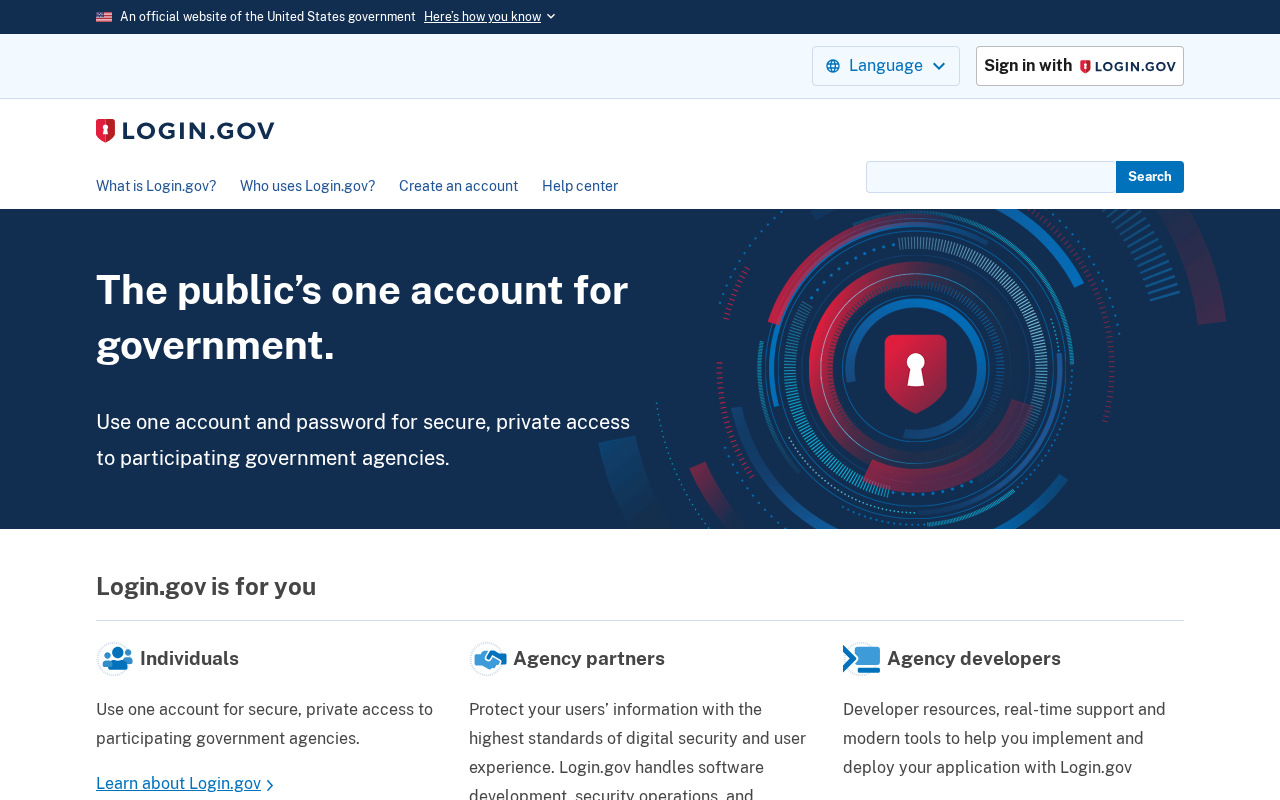Click the Agency partners handshake icon
This screenshot has height=800, width=1280.
click(488, 659)
